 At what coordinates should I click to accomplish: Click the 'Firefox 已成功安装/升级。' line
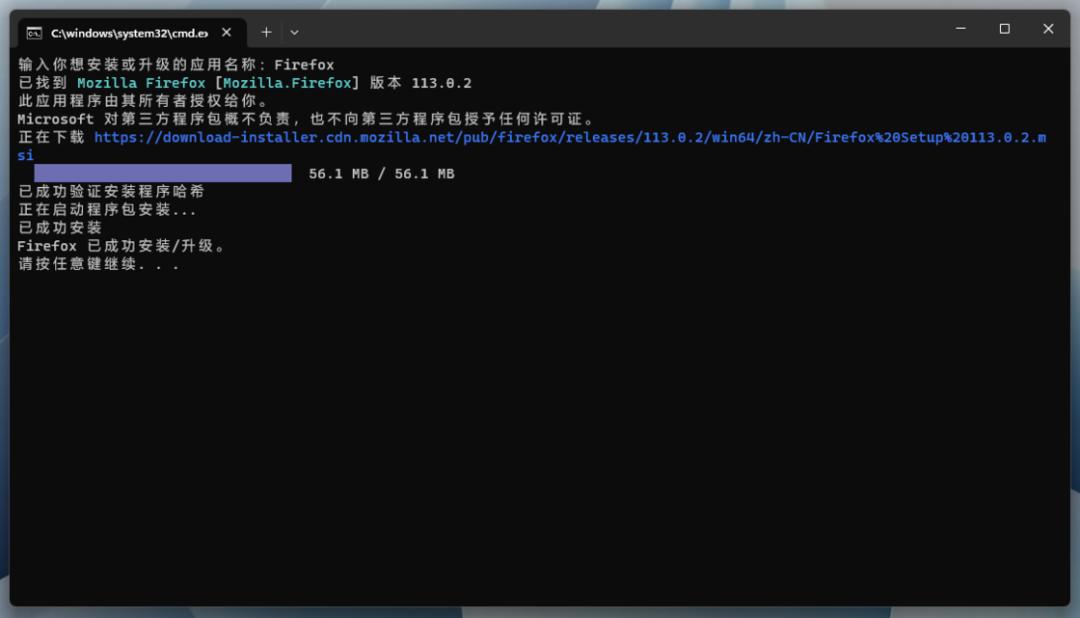point(121,246)
